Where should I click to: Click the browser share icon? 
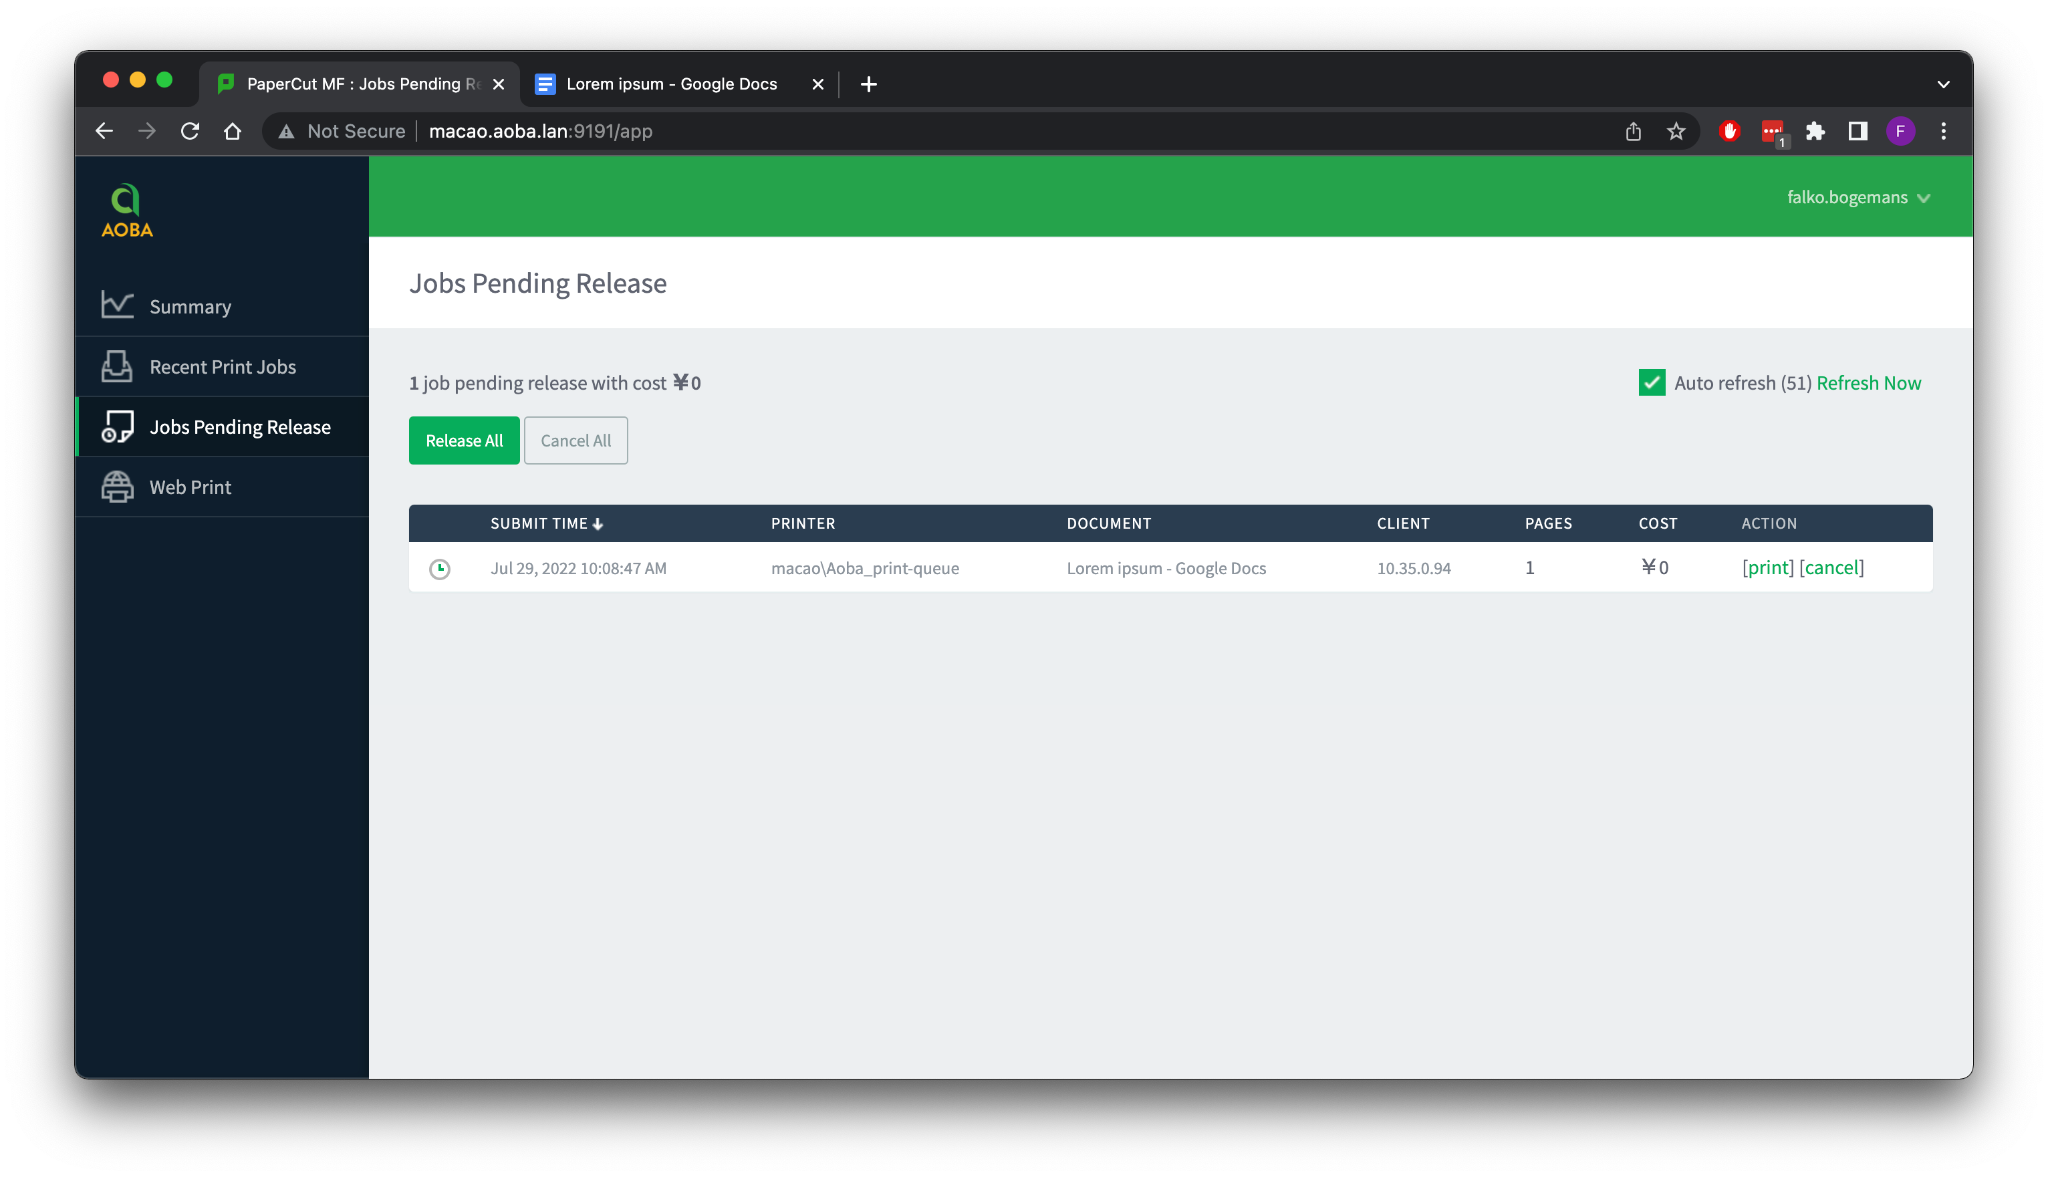[x=1633, y=131]
